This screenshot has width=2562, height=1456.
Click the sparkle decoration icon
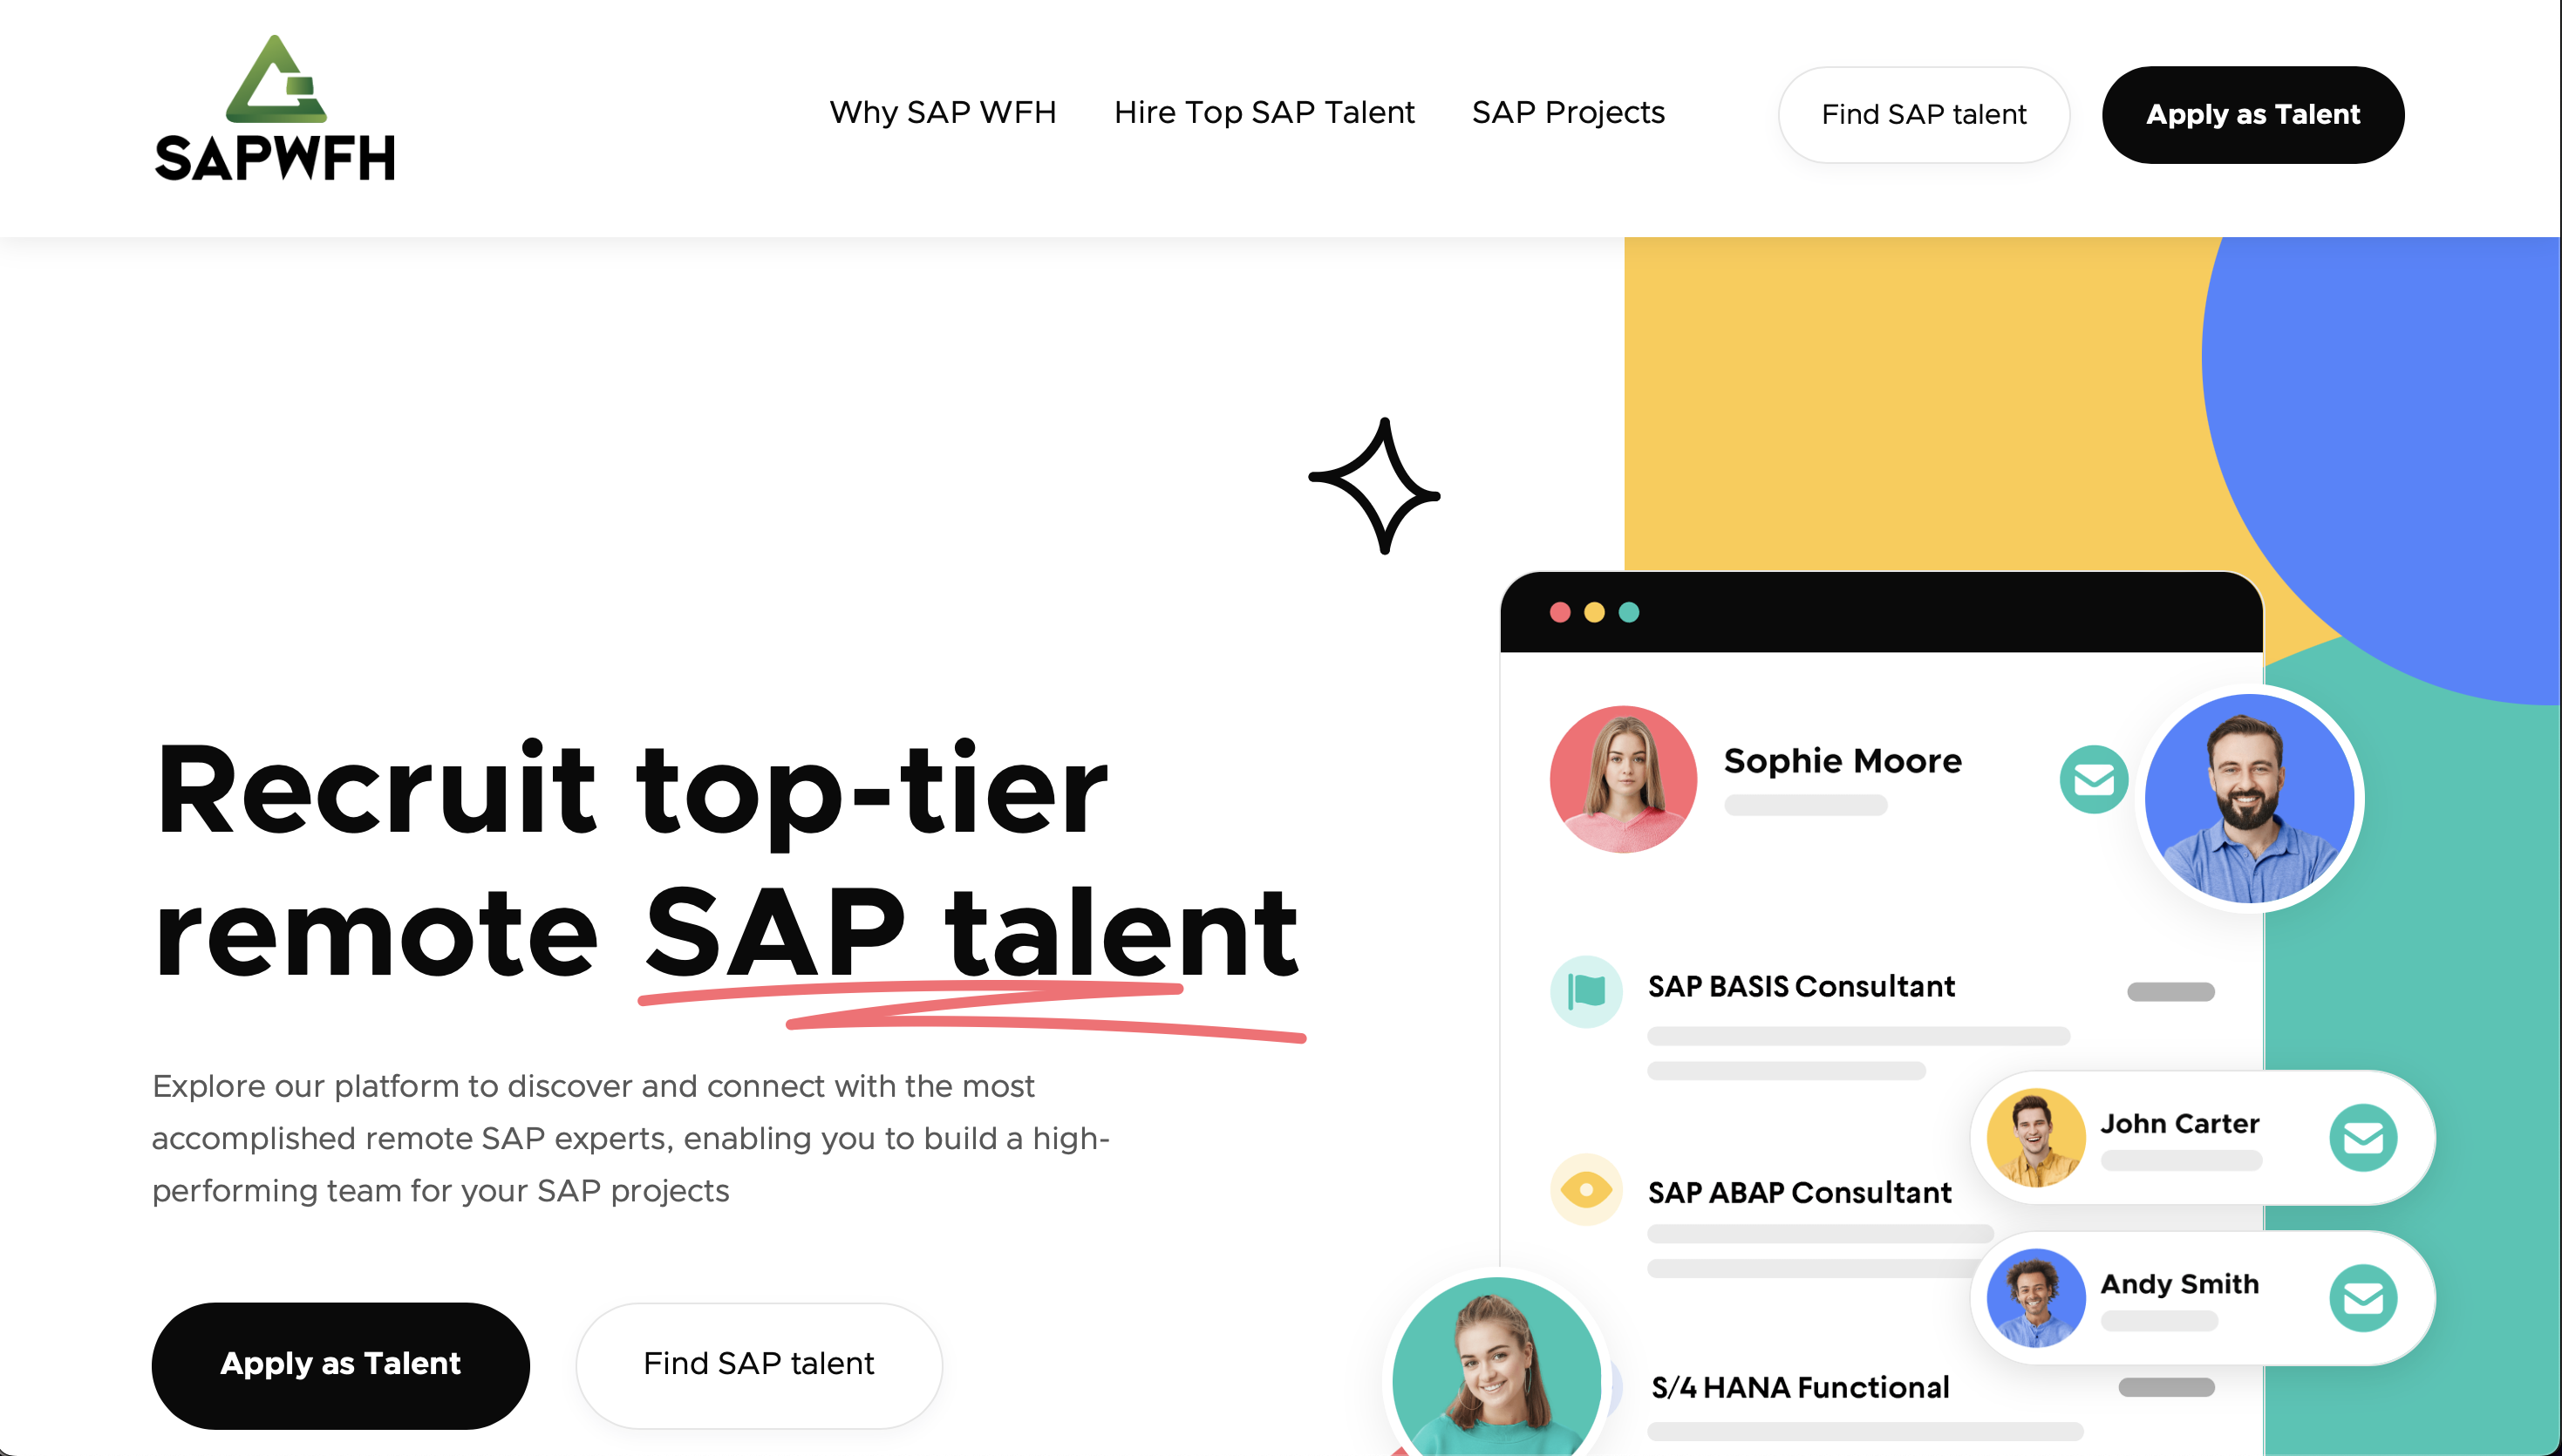(1373, 486)
